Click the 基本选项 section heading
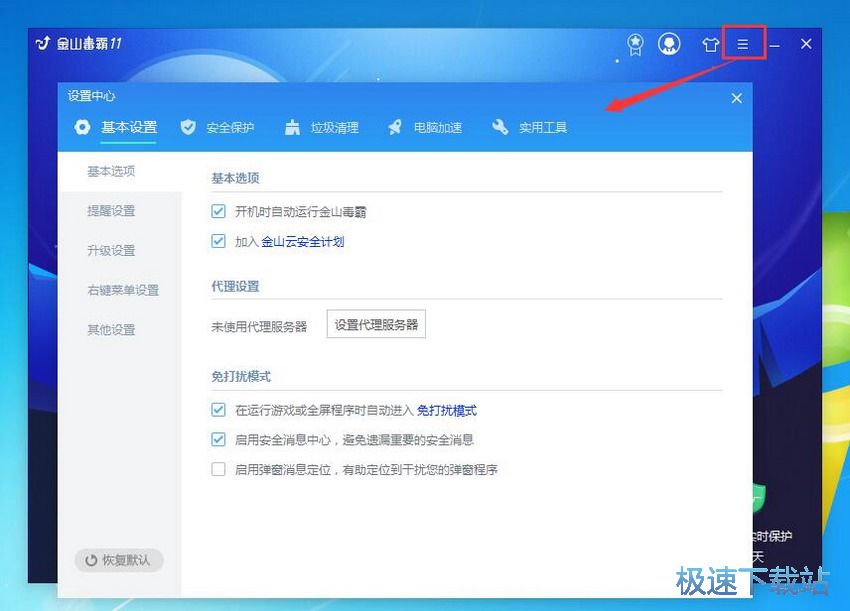The height and width of the screenshot is (611, 850). [235, 178]
